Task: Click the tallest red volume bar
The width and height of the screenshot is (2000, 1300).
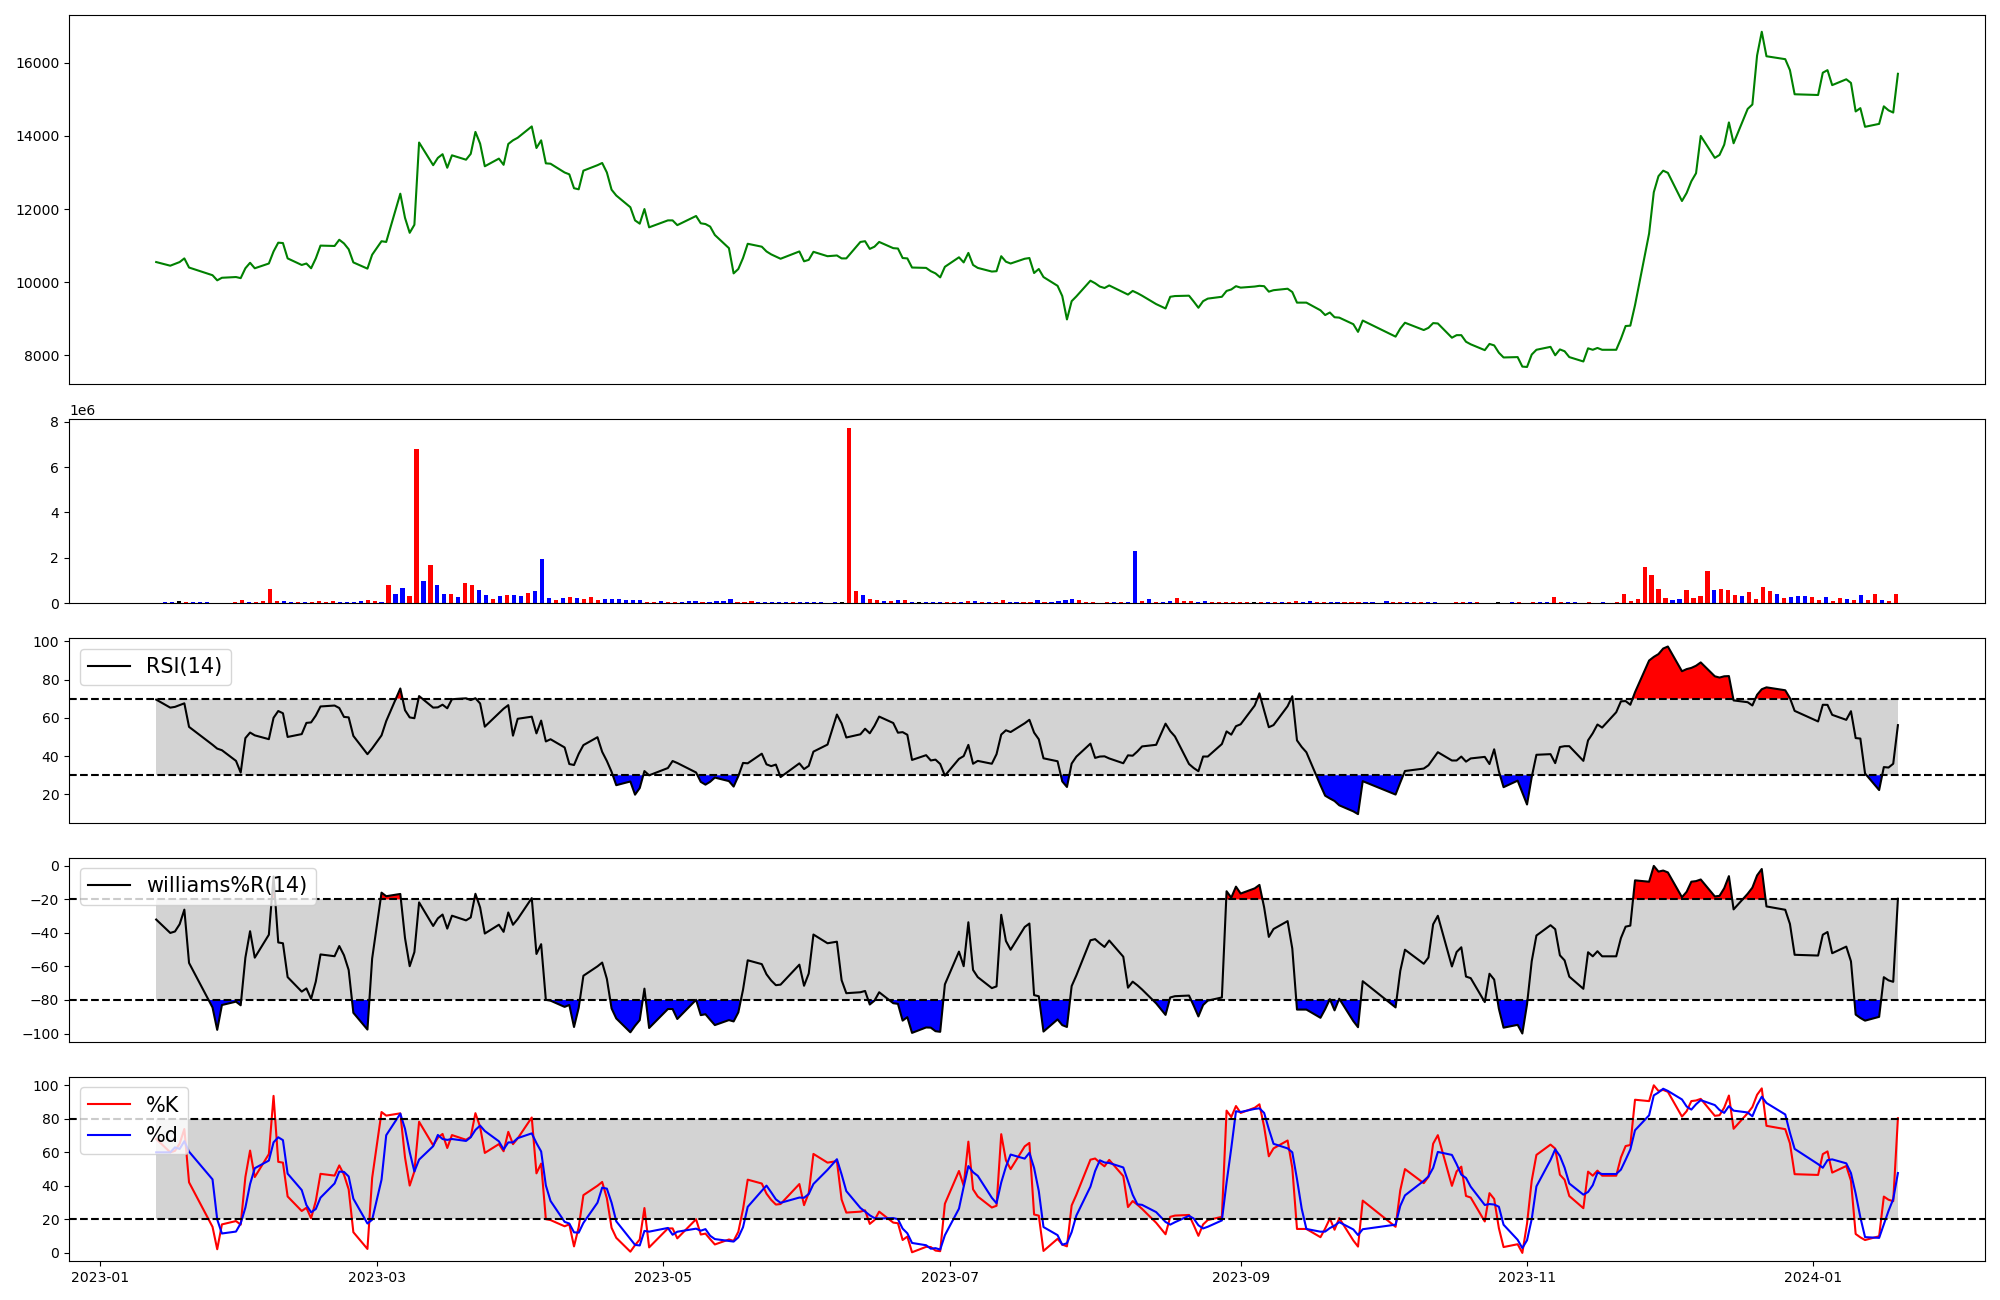Action: 849,515
